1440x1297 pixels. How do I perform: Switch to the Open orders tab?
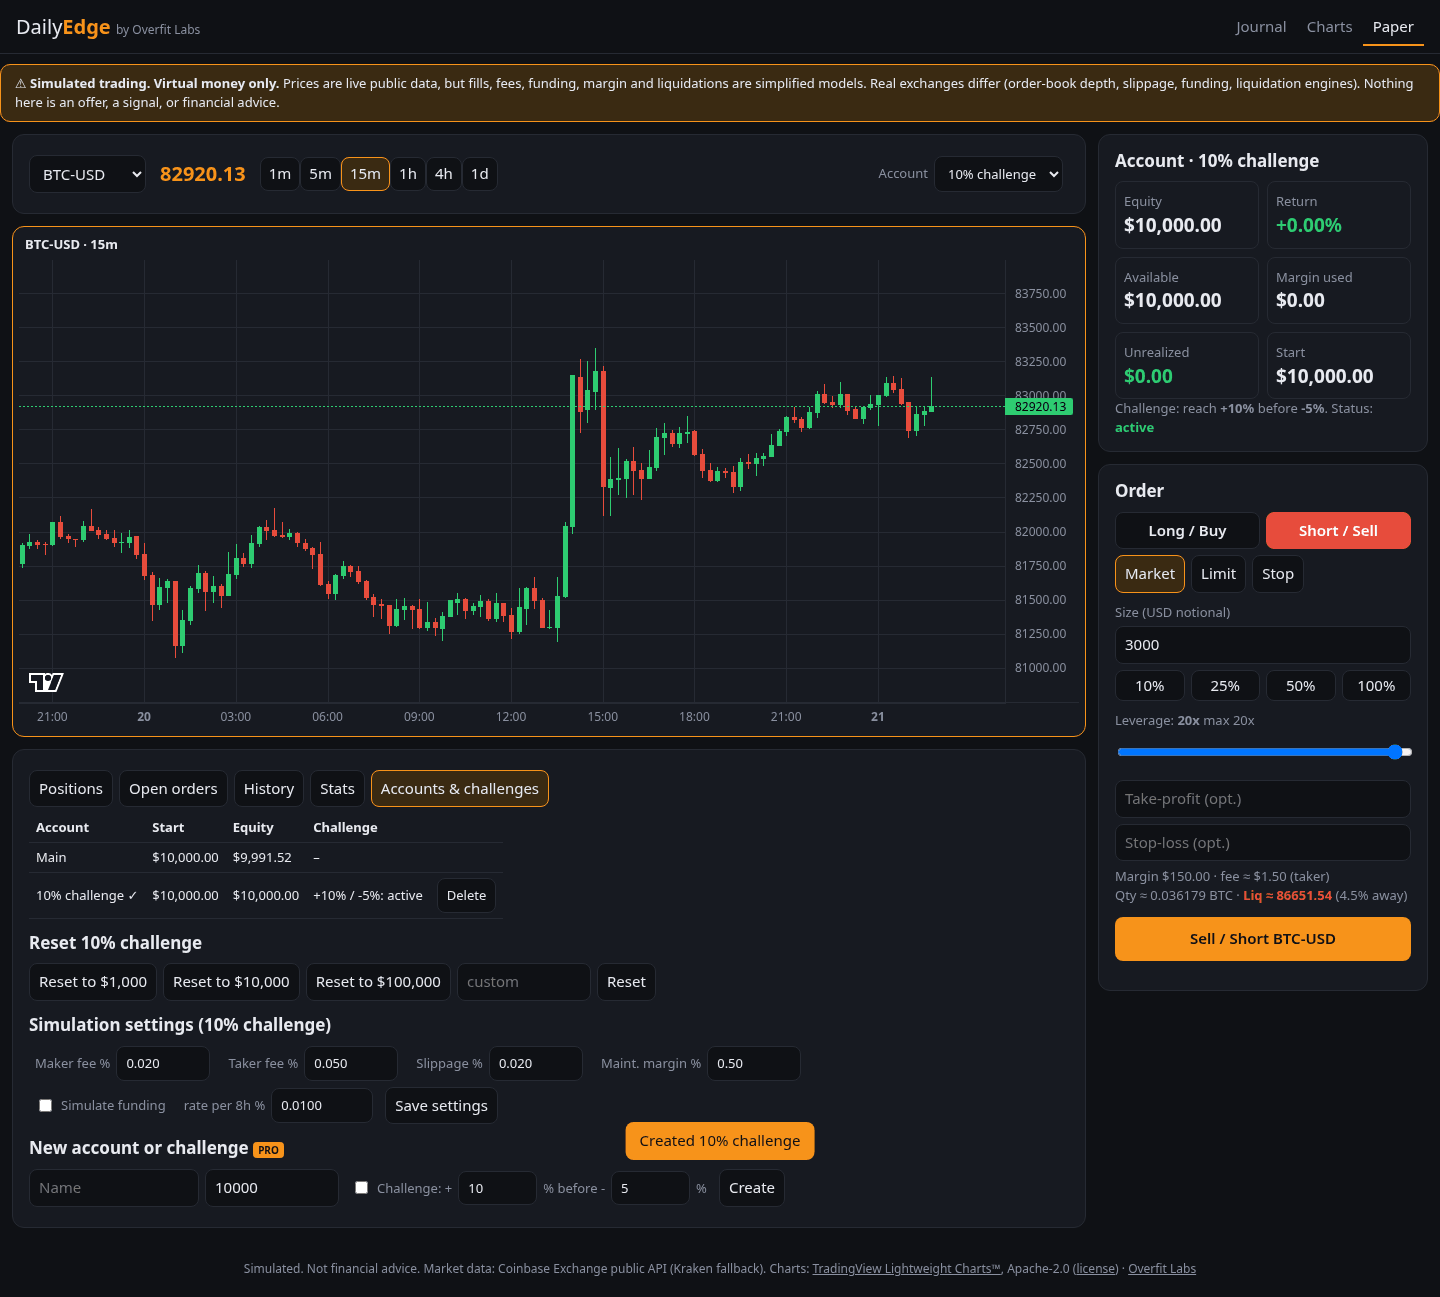click(173, 789)
